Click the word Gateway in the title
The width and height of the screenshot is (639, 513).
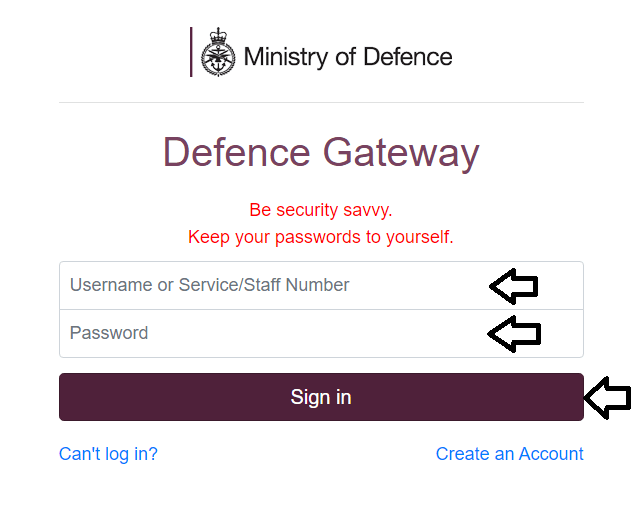[401, 153]
